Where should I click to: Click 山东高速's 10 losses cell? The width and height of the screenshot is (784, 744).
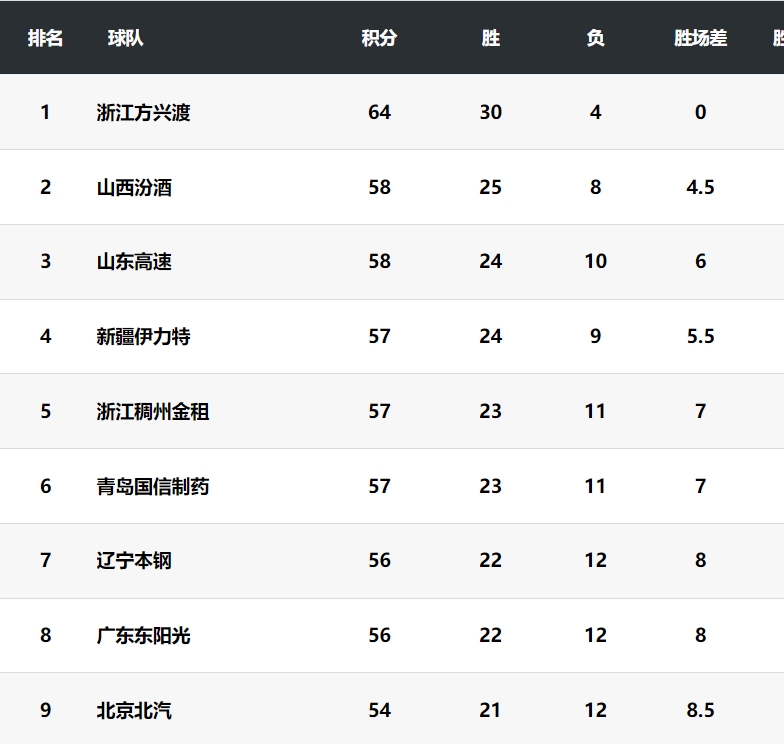(x=595, y=261)
